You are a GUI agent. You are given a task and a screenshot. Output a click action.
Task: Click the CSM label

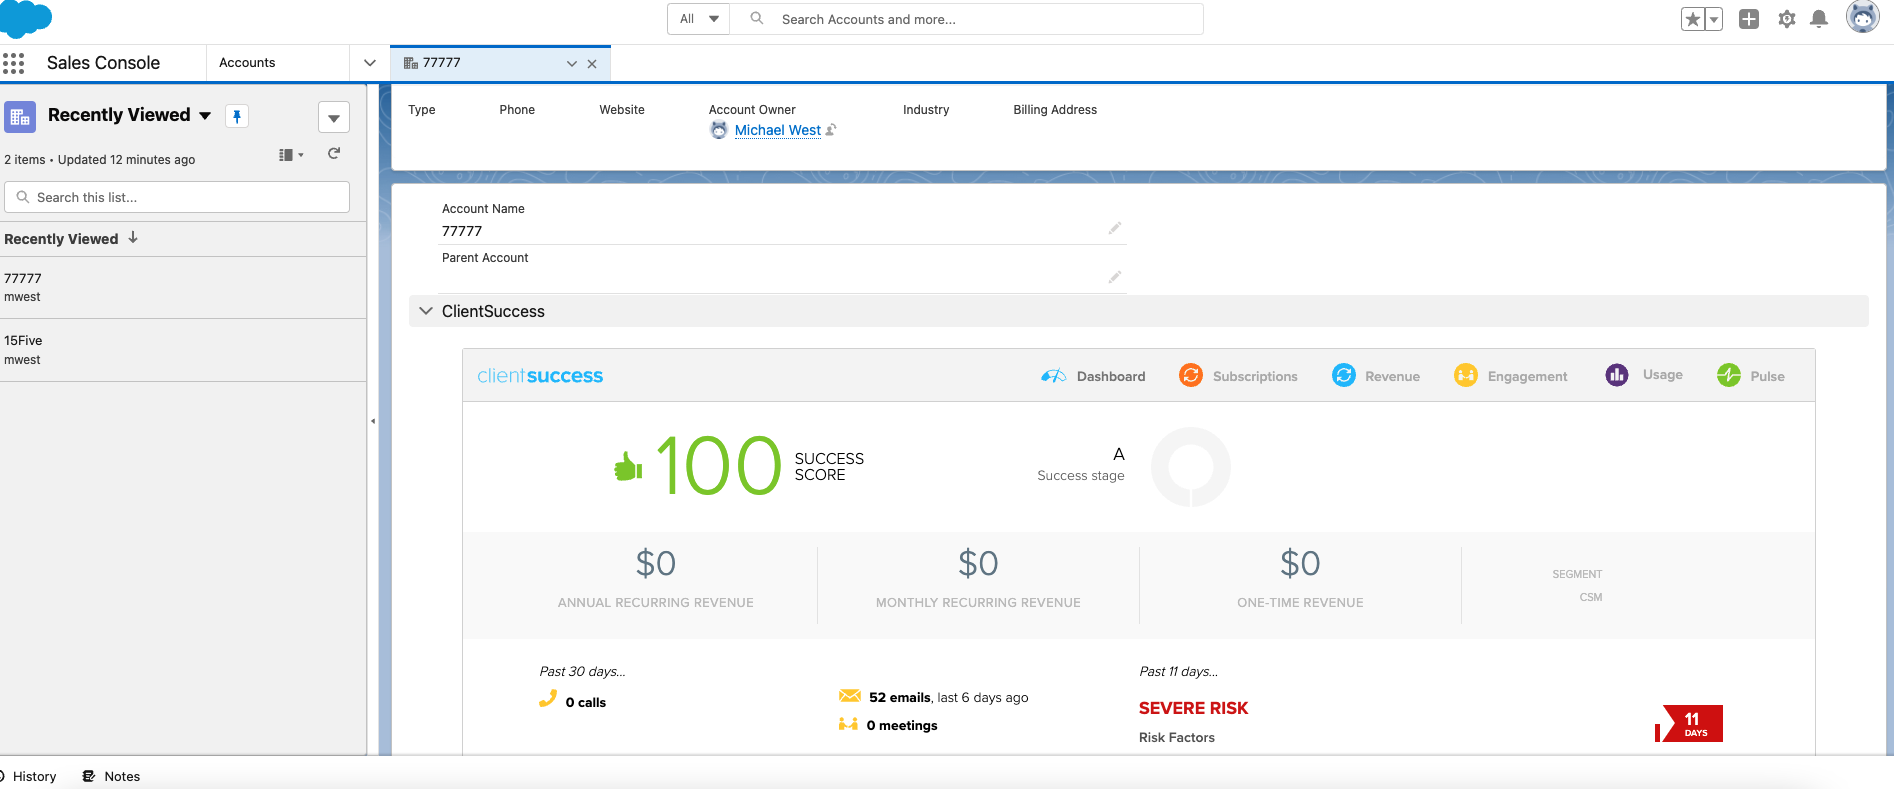coord(1591,597)
